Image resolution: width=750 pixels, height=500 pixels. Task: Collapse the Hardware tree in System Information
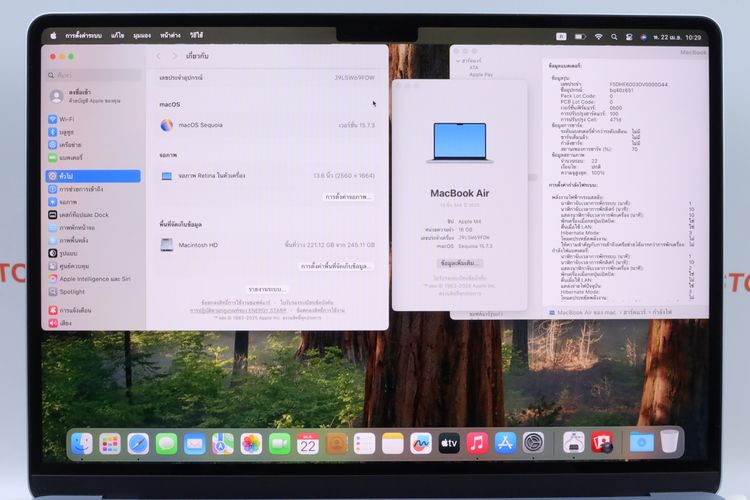[x=458, y=61]
